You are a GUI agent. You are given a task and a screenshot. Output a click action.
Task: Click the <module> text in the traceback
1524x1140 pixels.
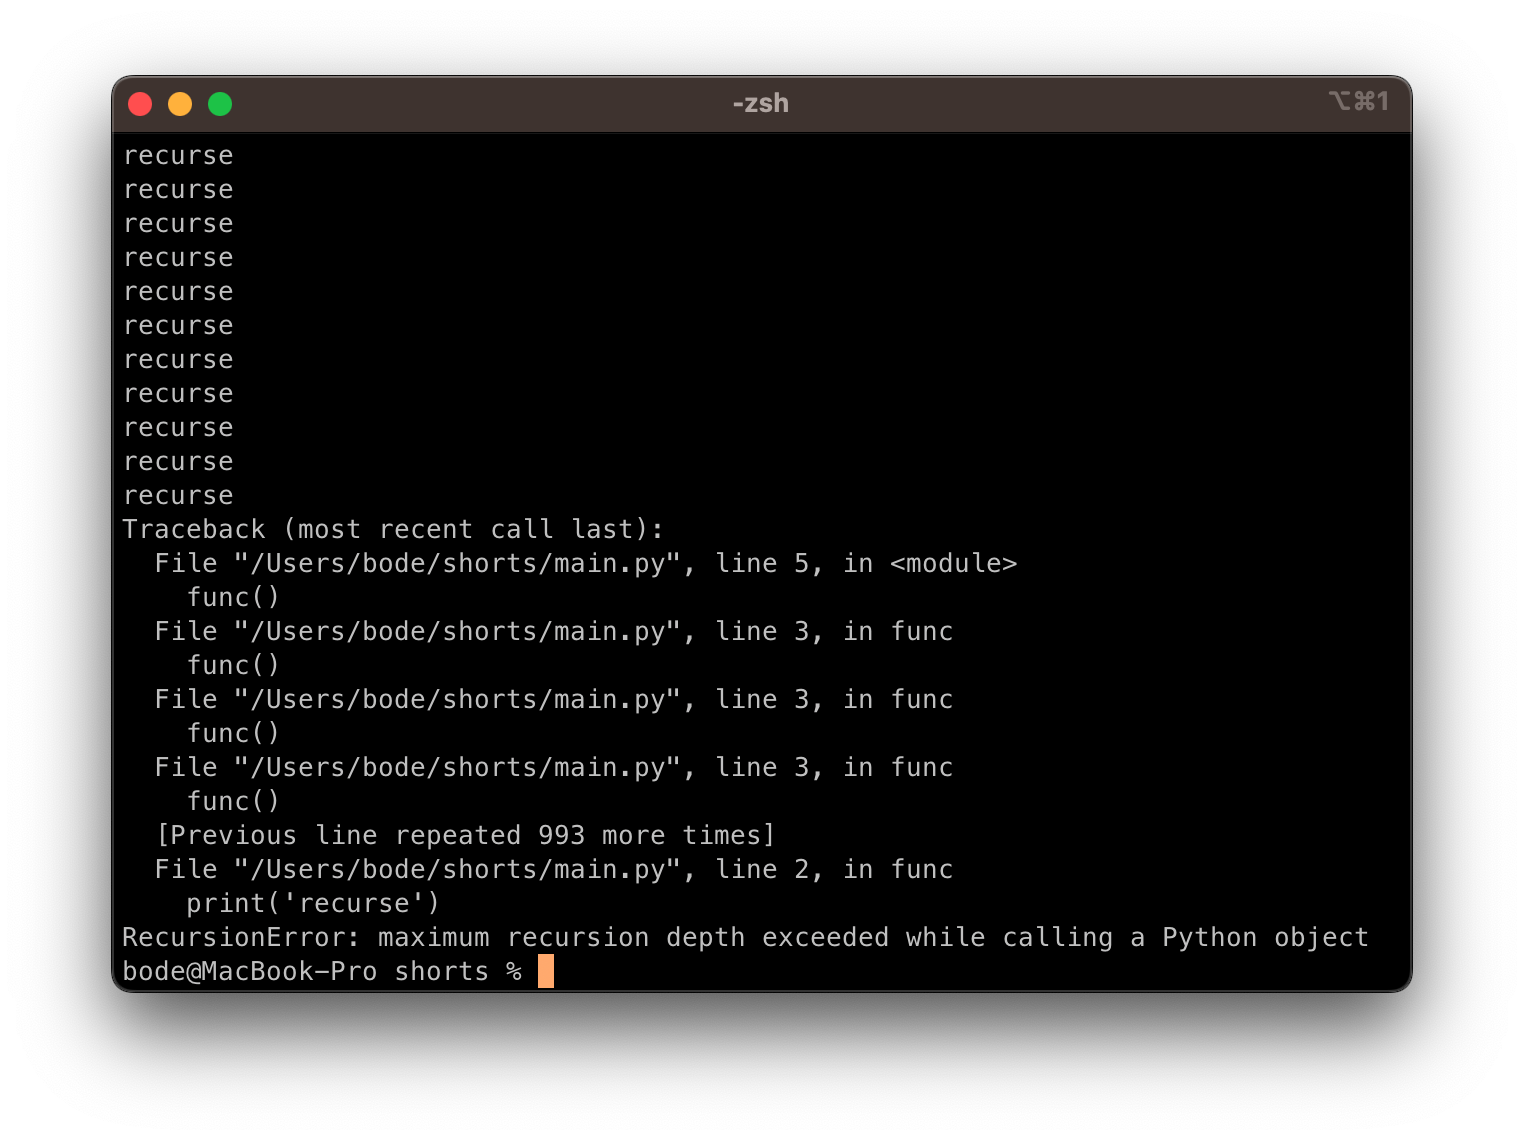coord(953,563)
